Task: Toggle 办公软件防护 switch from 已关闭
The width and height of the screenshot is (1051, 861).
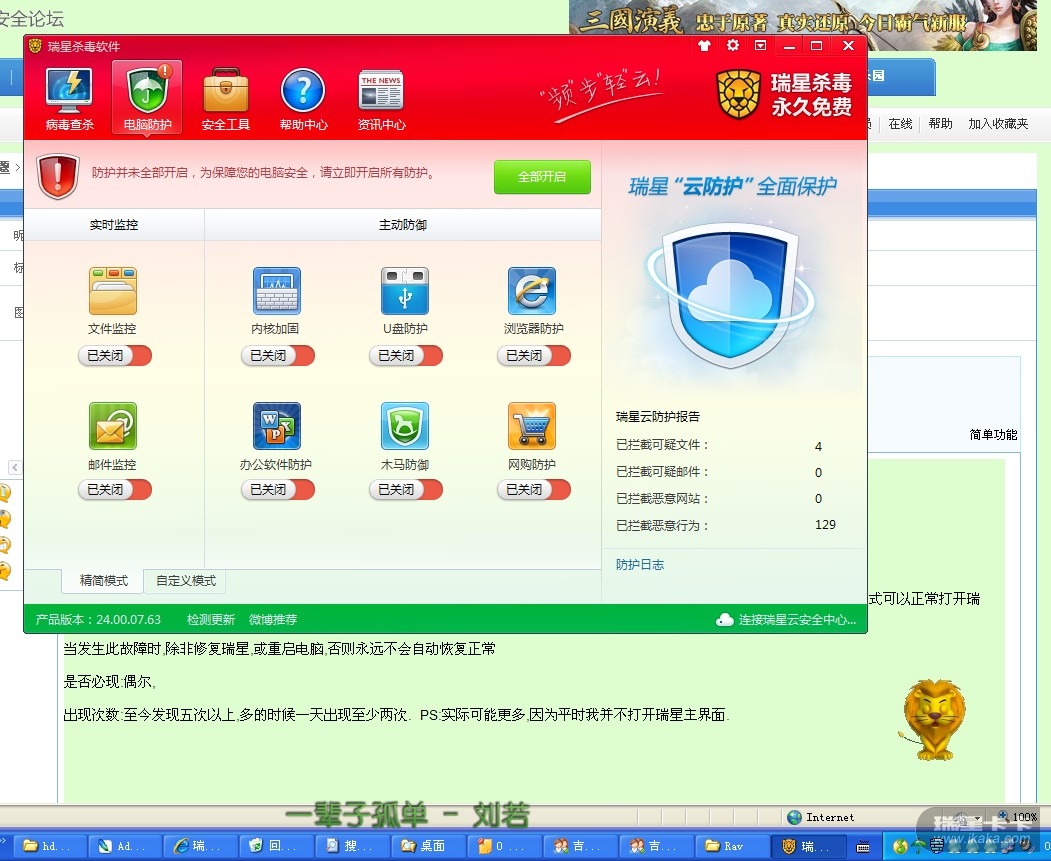Action: tap(278, 490)
